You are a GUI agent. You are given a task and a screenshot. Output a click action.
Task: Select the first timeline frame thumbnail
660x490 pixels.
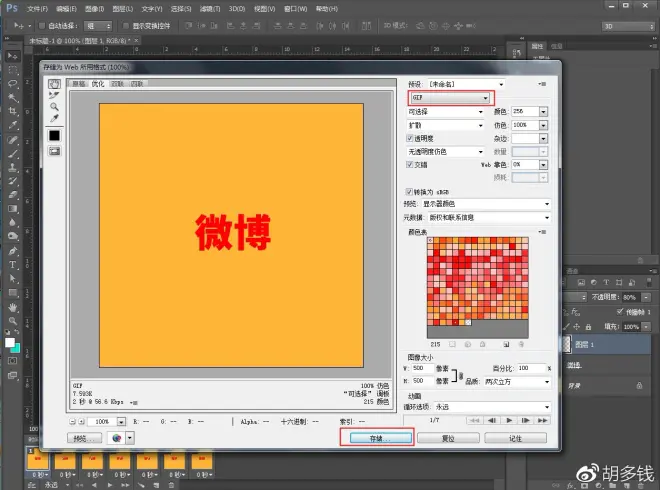click(37, 459)
